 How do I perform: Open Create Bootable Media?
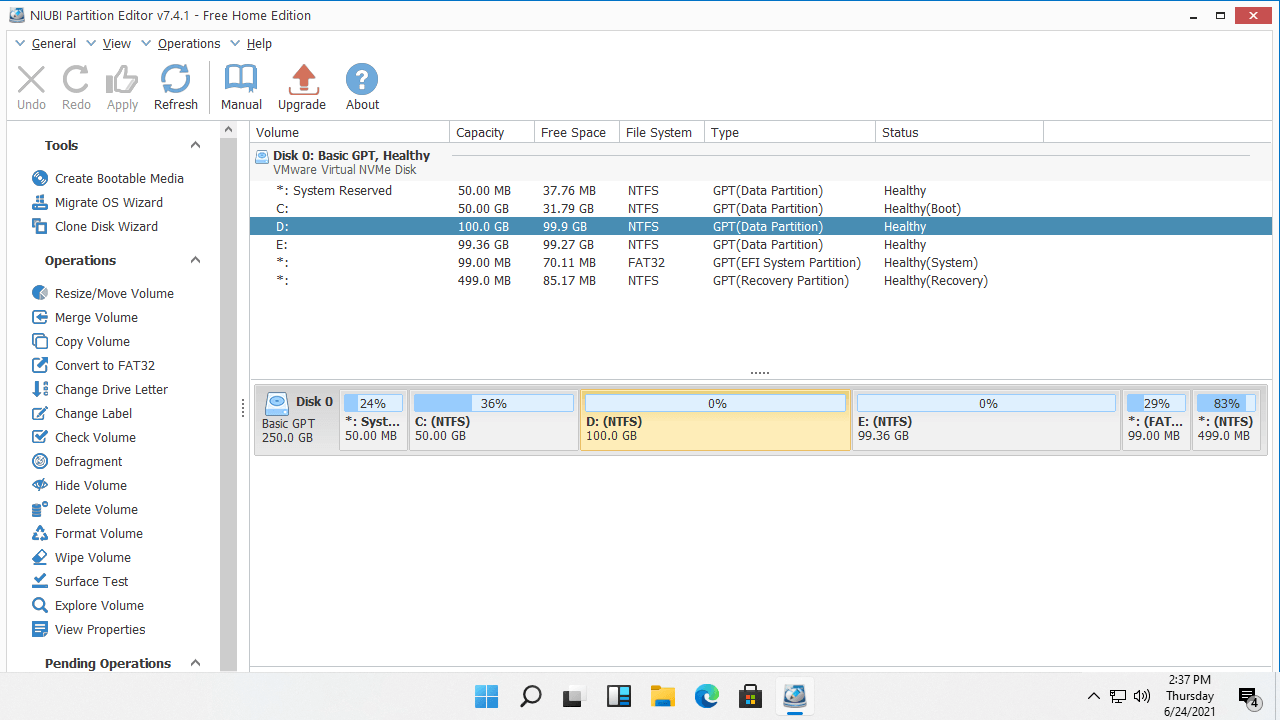click(120, 178)
